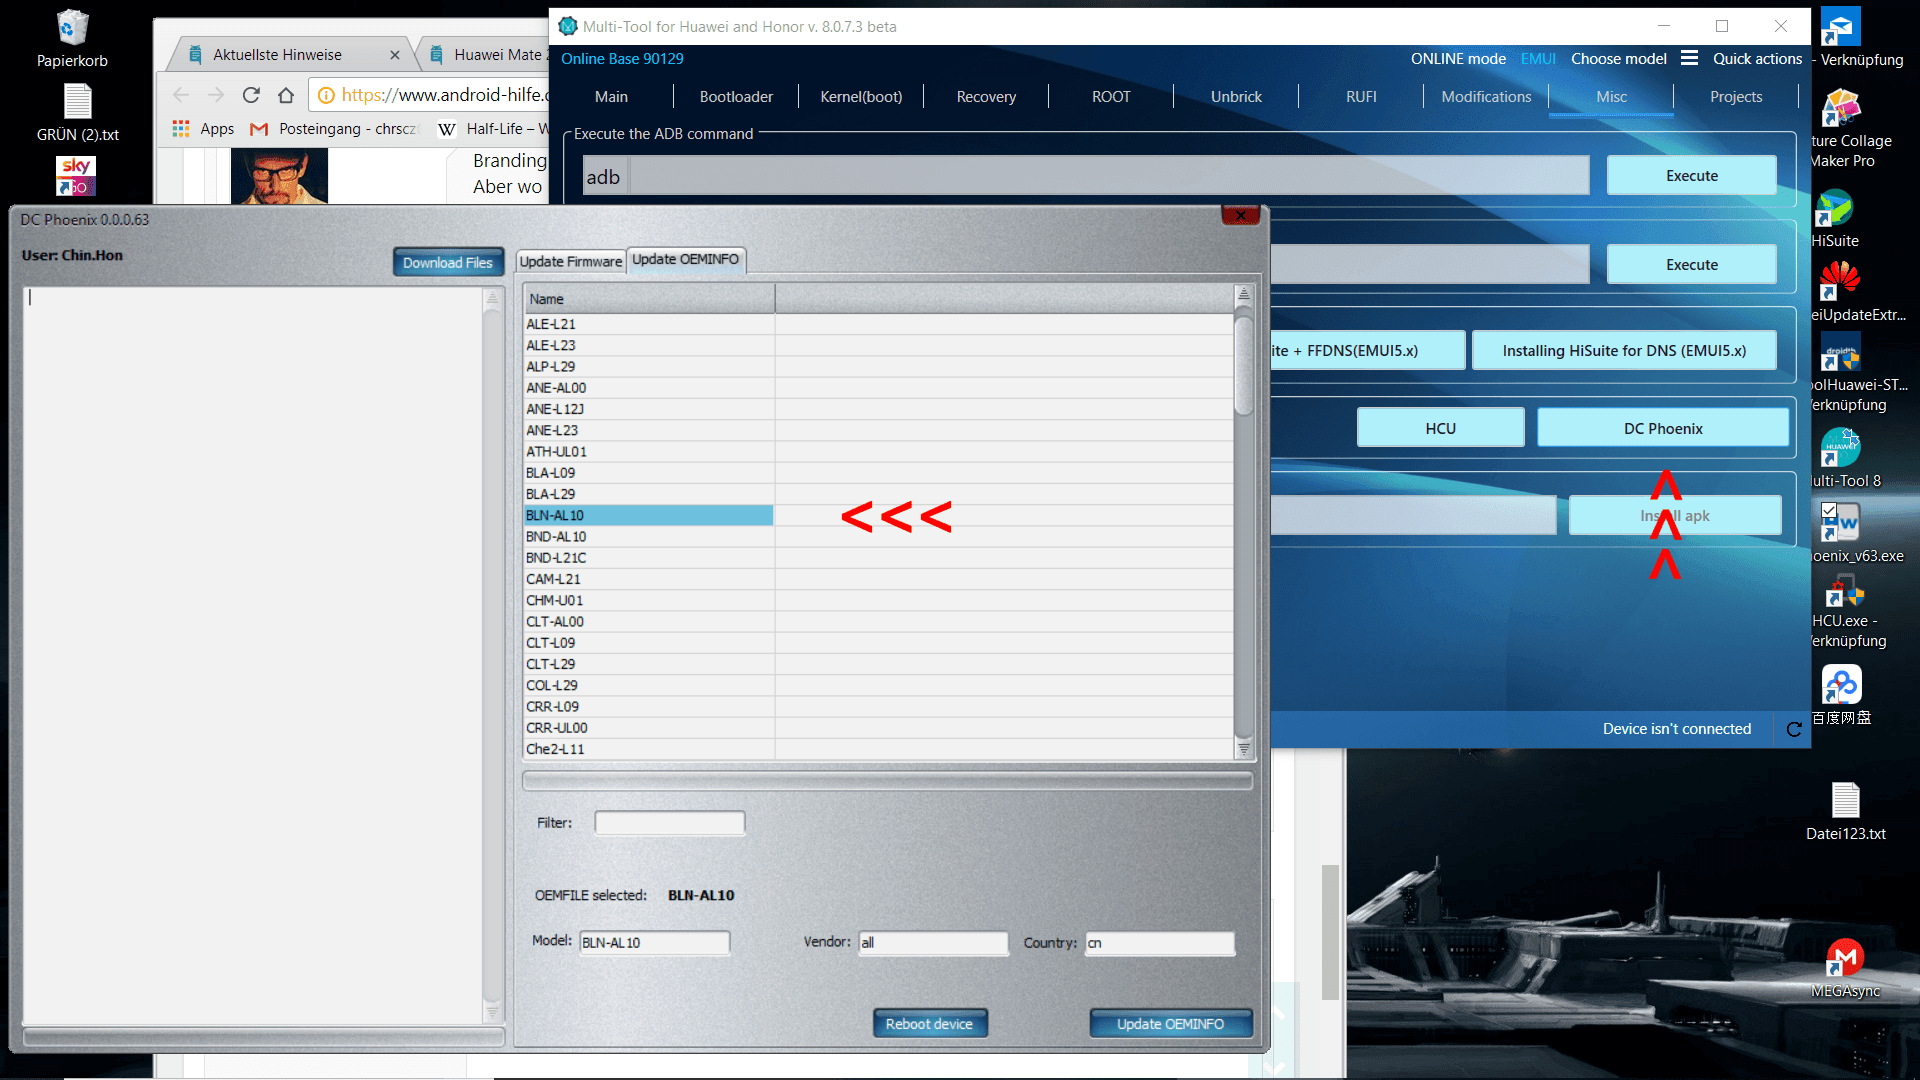Screen dimensions: 1920x1080
Task: Open the RUFI tab
Action: (1361, 97)
